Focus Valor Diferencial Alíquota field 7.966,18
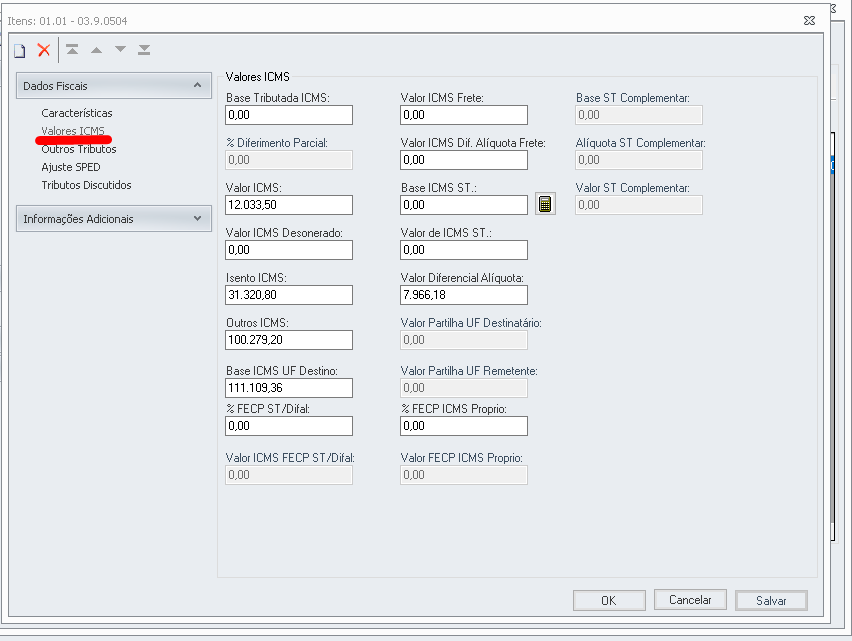Image resolution: width=852 pixels, height=641 pixels. click(464, 295)
